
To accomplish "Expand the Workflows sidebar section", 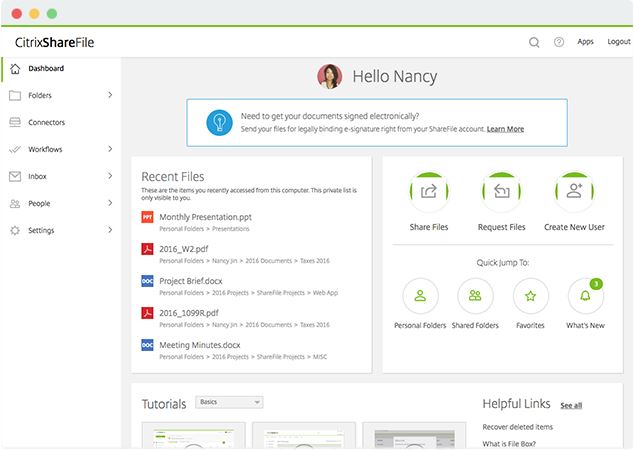I will coord(110,150).
